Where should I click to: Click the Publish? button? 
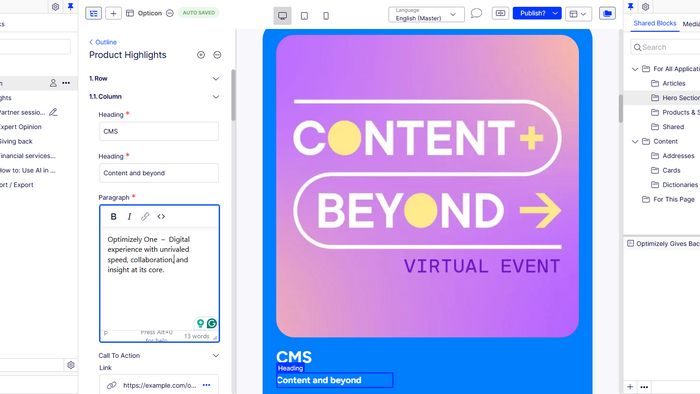(532, 13)
